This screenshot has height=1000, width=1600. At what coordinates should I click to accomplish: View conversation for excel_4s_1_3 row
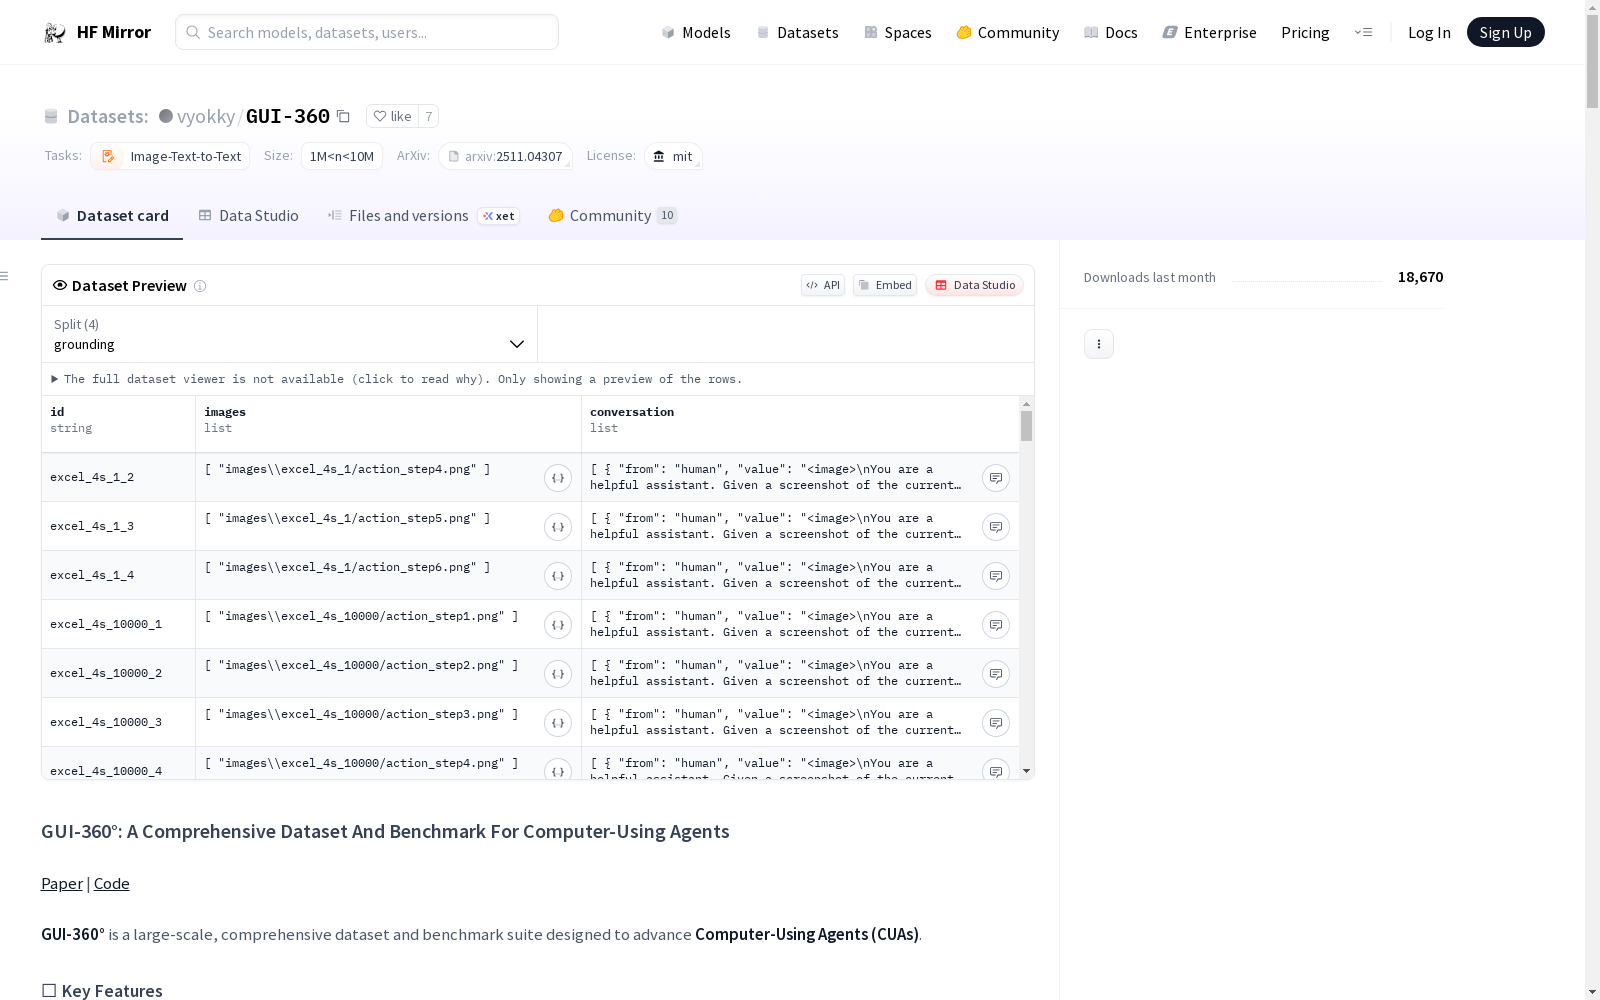tap(996, 527)
